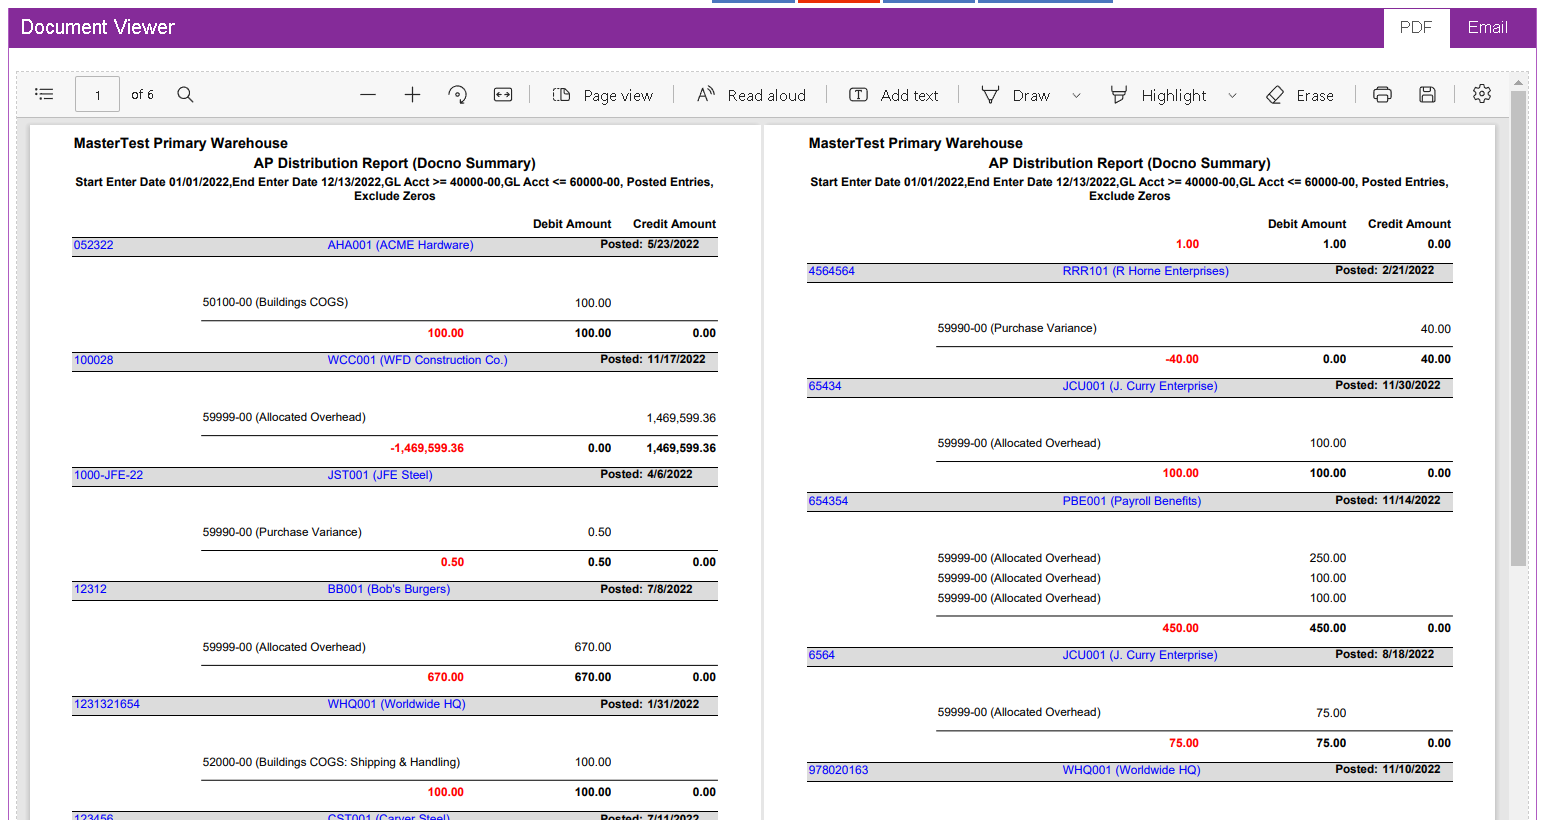1548x820 pixels.
Task: Open document 654354 link
Action: pyautogui.click(x=828, y=501)
